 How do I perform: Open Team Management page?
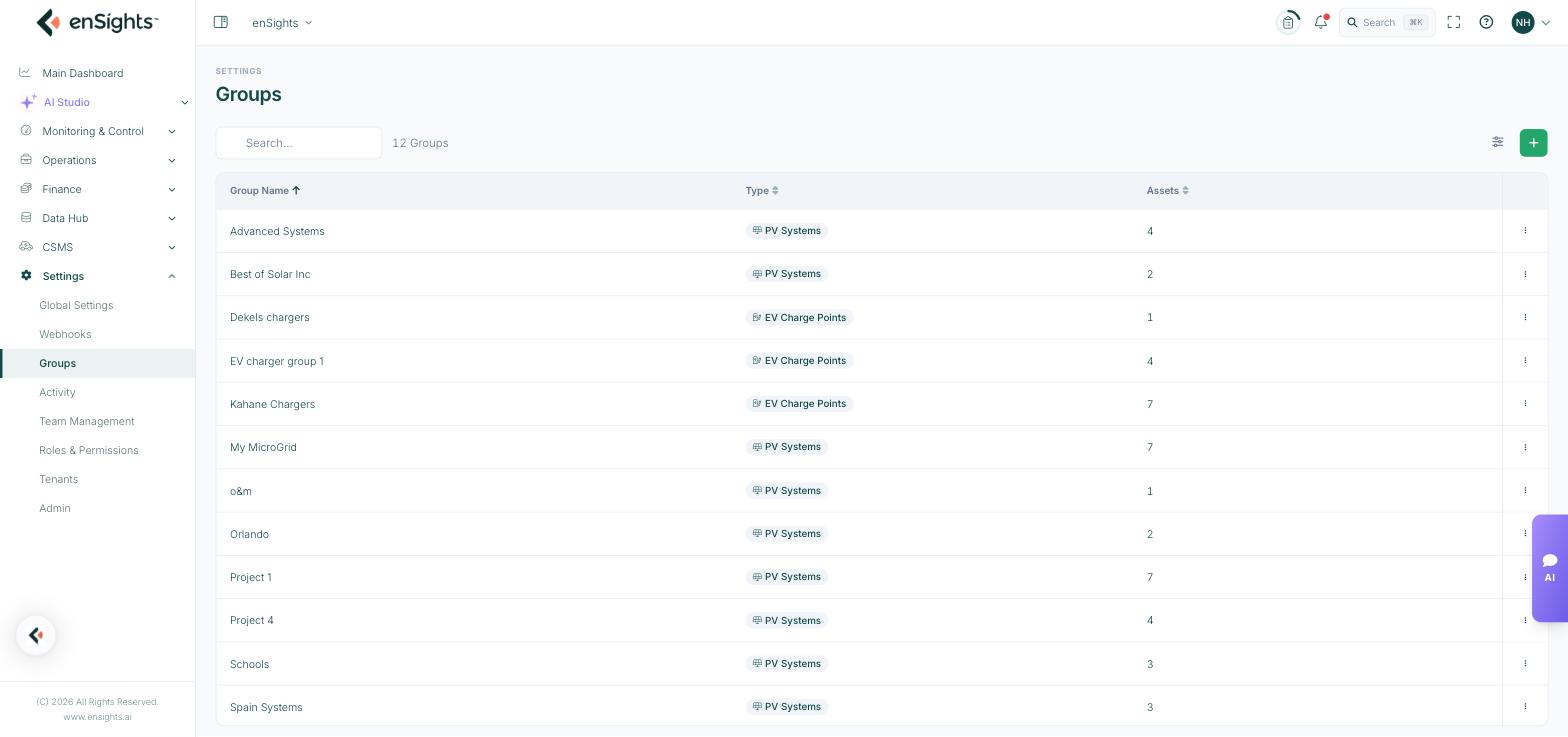click(87, 421)
